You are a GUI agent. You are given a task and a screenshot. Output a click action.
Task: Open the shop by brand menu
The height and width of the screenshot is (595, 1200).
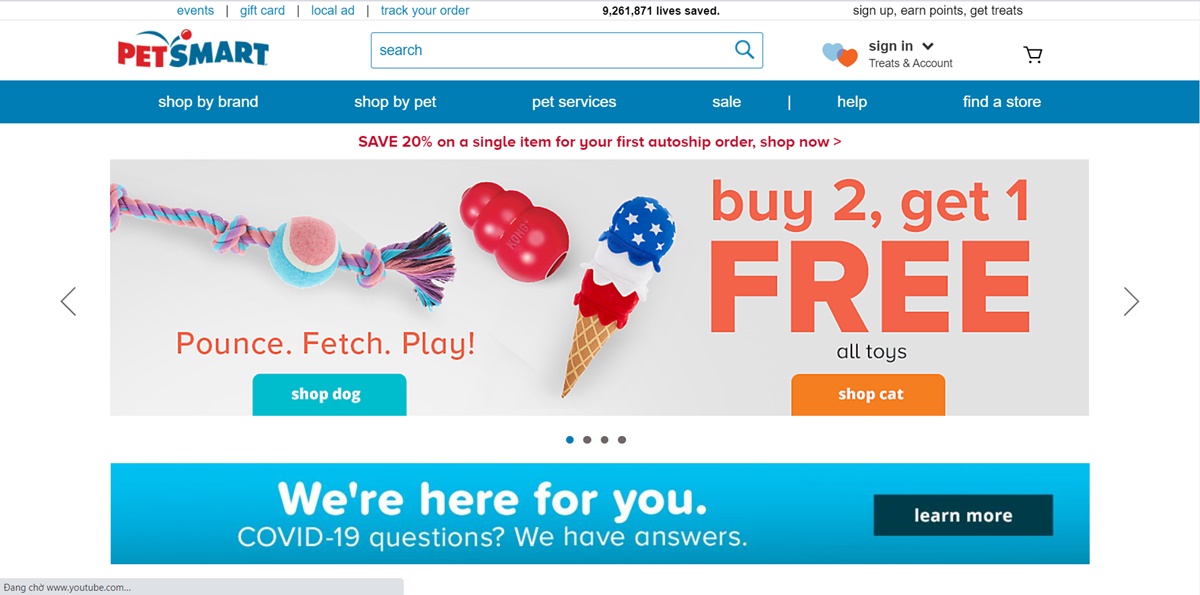pyautogui.click(x=208, y=102)
